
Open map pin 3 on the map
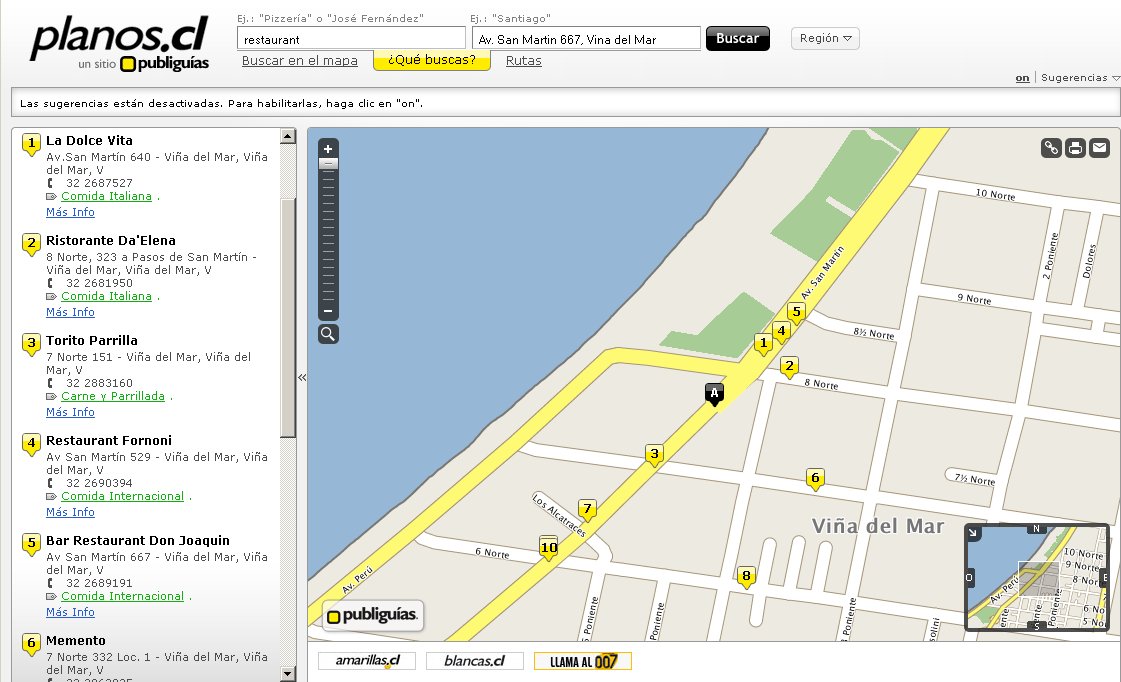tap(654, 455)
